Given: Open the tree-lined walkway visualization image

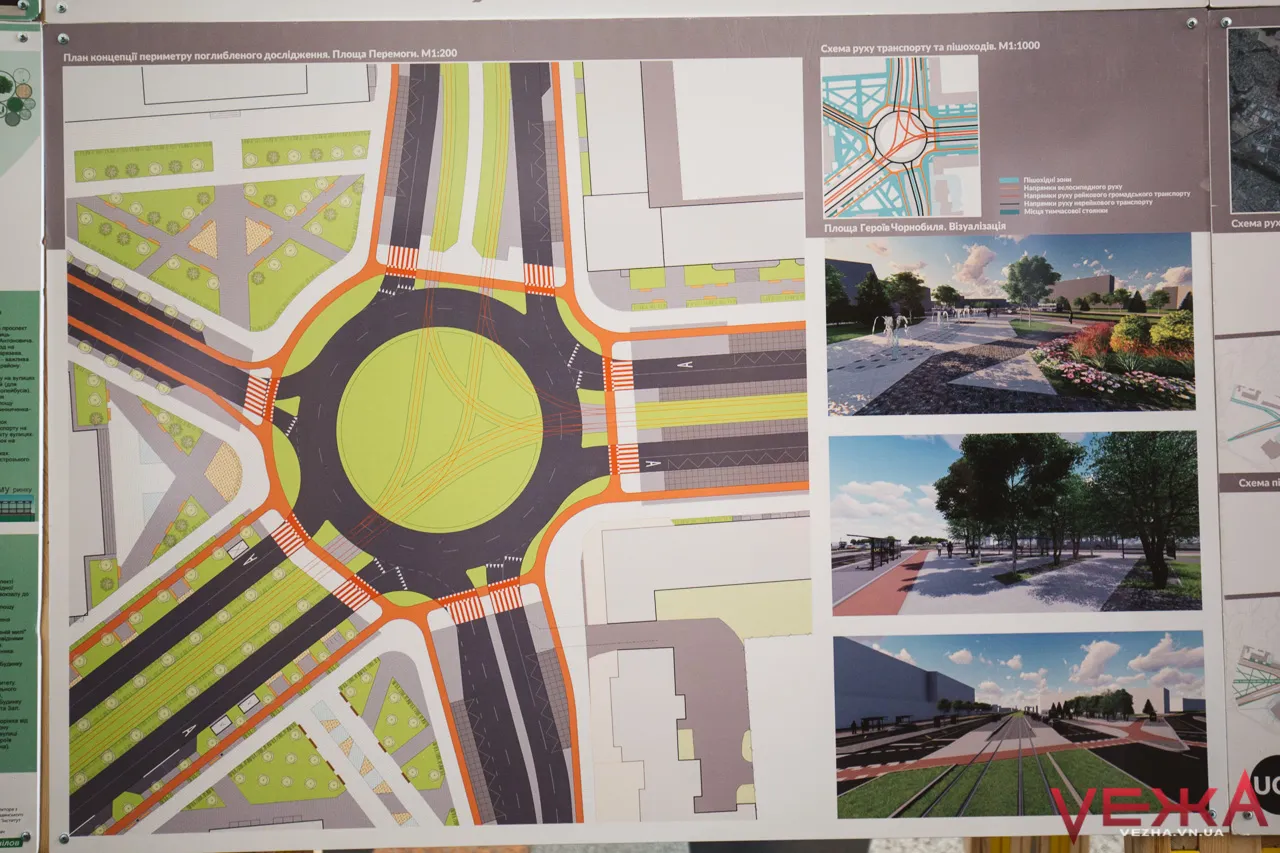Looking at the screenshot, I should click(1014, 524).
